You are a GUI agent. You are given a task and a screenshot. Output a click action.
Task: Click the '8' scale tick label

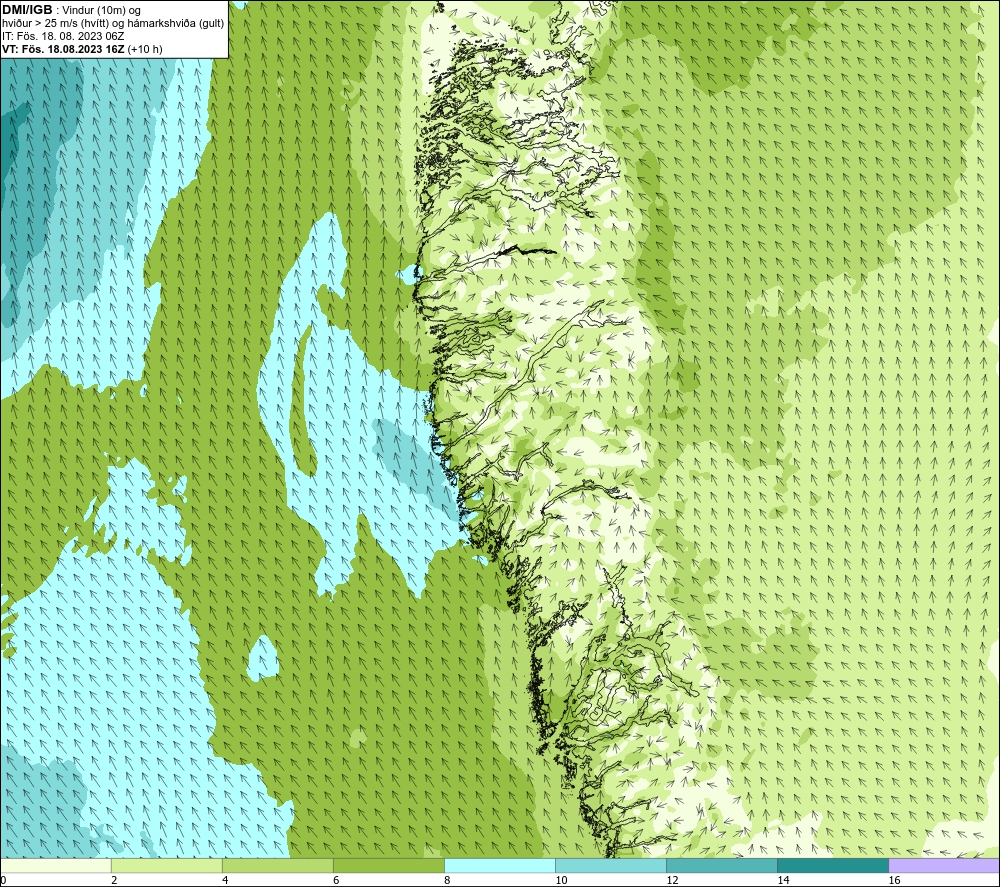[447, 881]
